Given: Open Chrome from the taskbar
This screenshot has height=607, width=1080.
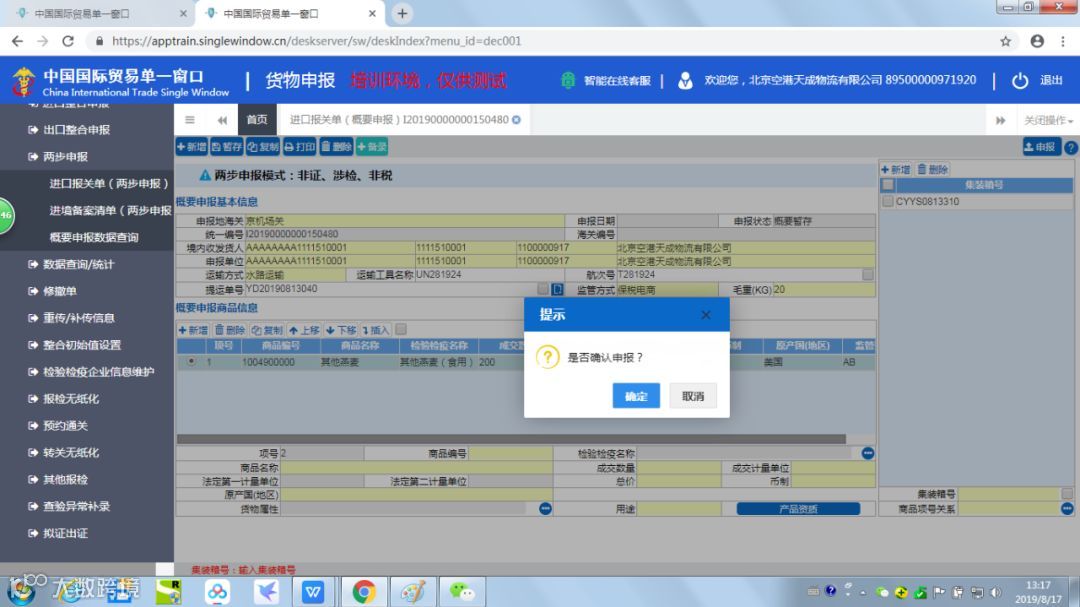Looking at the screenshot, I should (364, 592).
